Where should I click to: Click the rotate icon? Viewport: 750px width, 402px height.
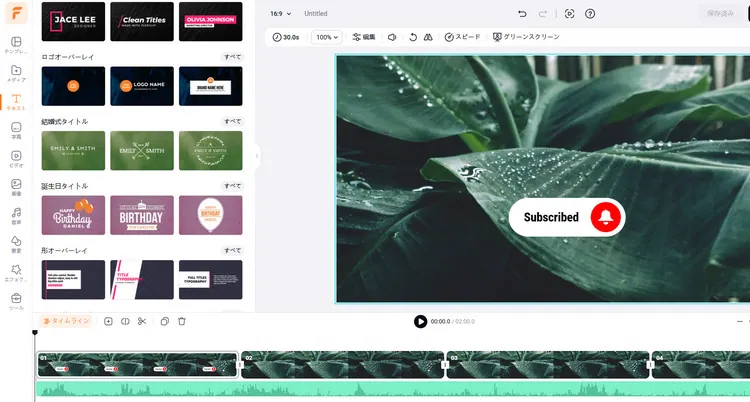click(413, 37)
